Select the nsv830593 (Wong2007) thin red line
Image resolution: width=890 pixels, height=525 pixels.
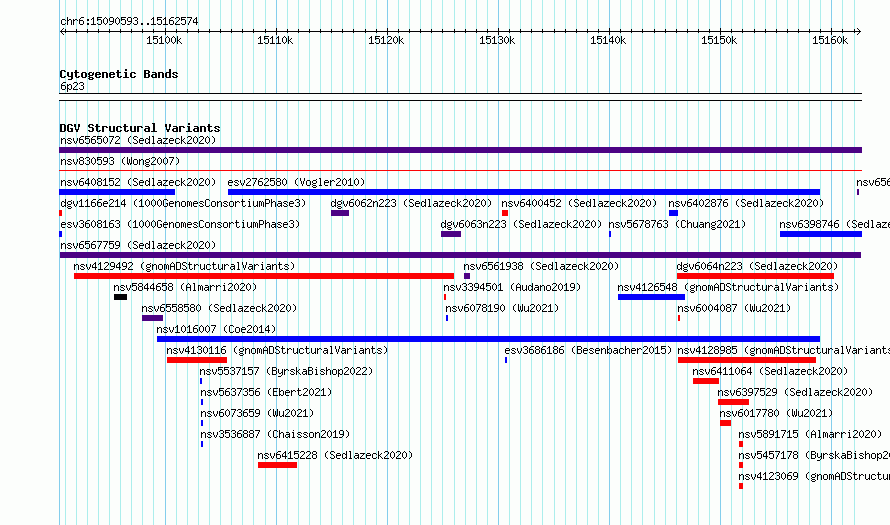460,170
